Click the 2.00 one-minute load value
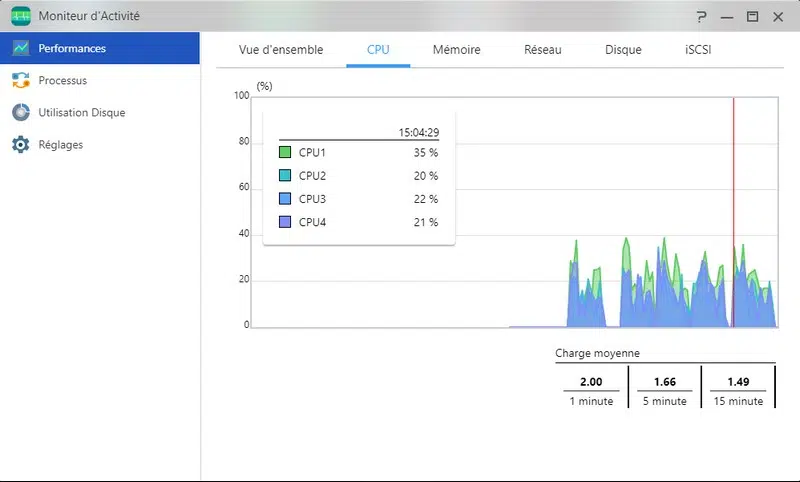This screenshot has height=482, width=800. [591, 382]
